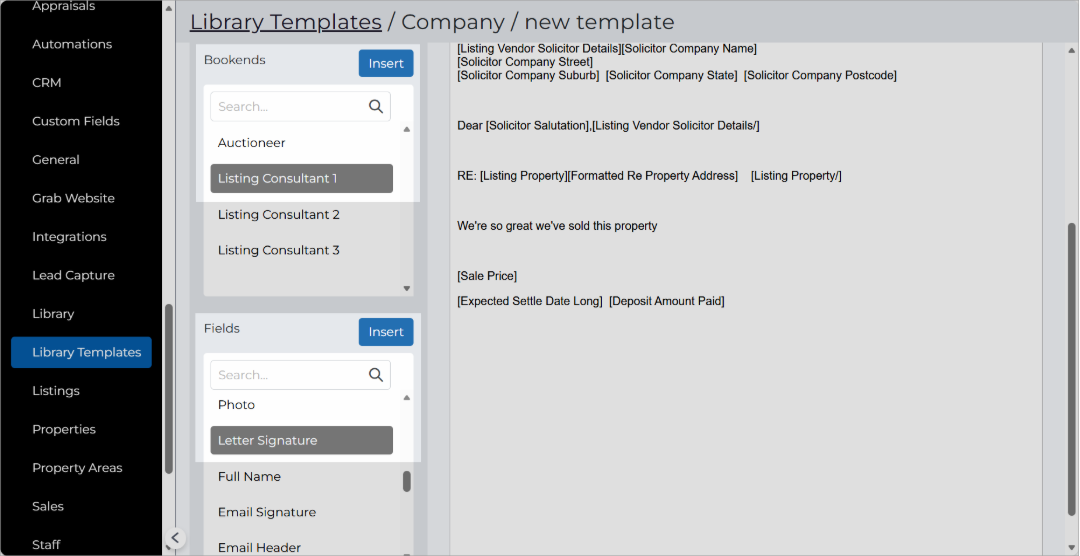Insert the selected Fields item
This screenshot has width=1080, height=556.
click(386, 332)
